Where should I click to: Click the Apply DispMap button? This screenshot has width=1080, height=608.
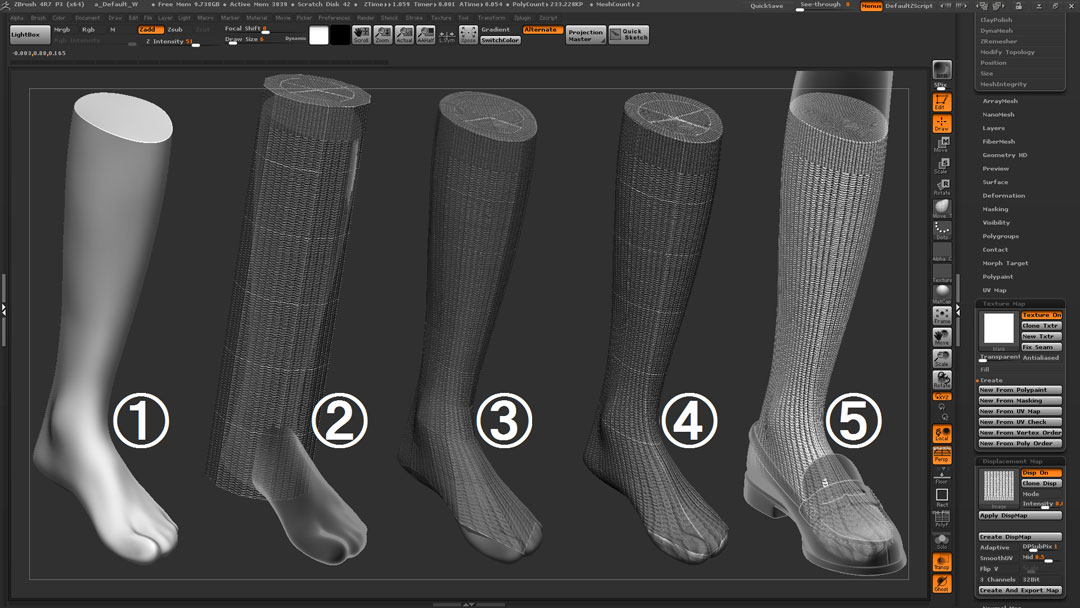coord(1020,515)
